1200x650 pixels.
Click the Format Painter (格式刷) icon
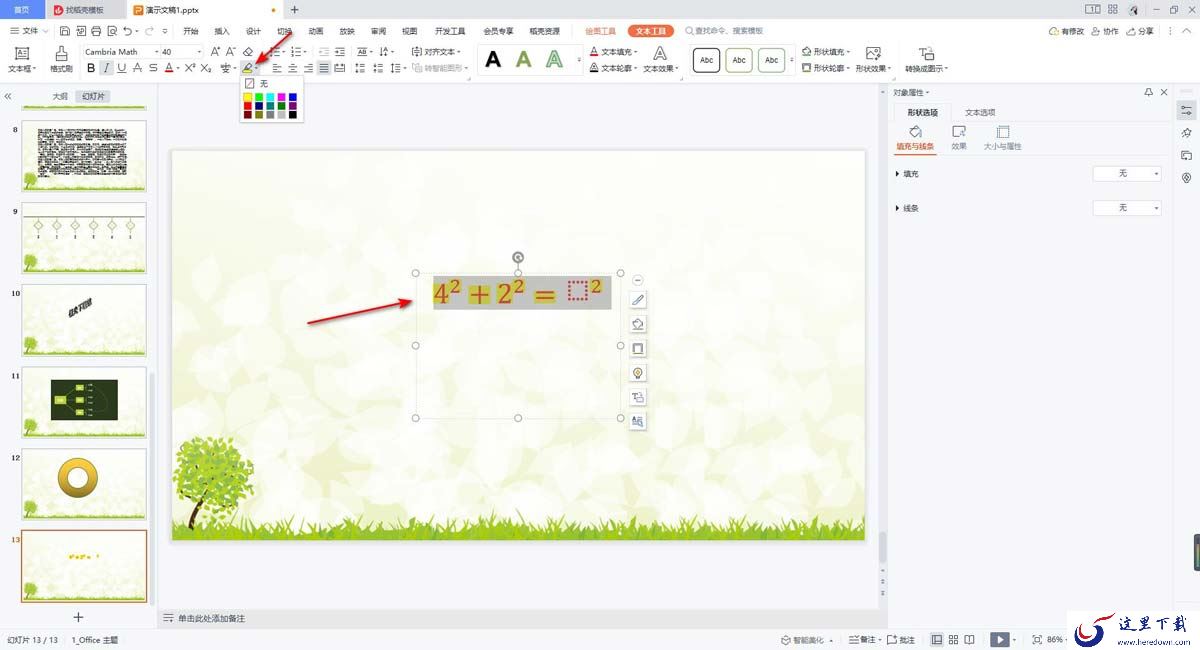coord(61,58)
